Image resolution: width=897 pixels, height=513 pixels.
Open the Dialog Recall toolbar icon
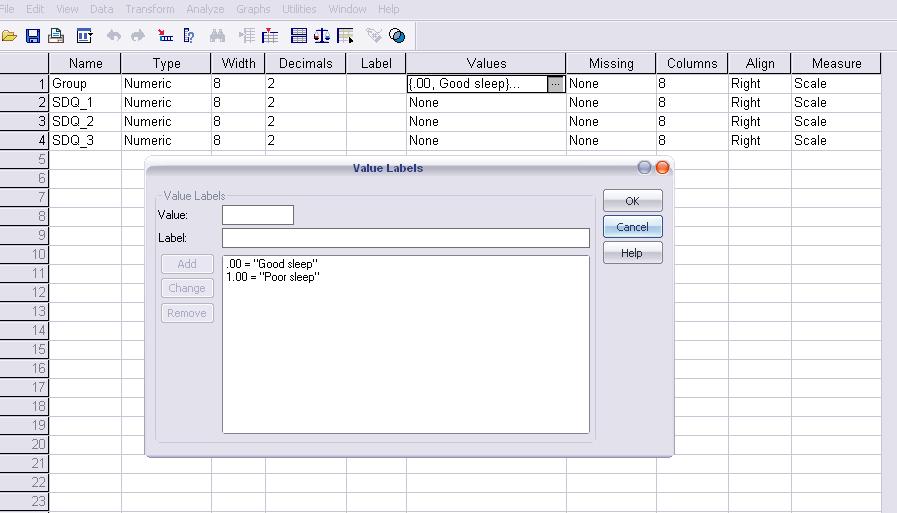pyautogui.click(x=84, y=36)
